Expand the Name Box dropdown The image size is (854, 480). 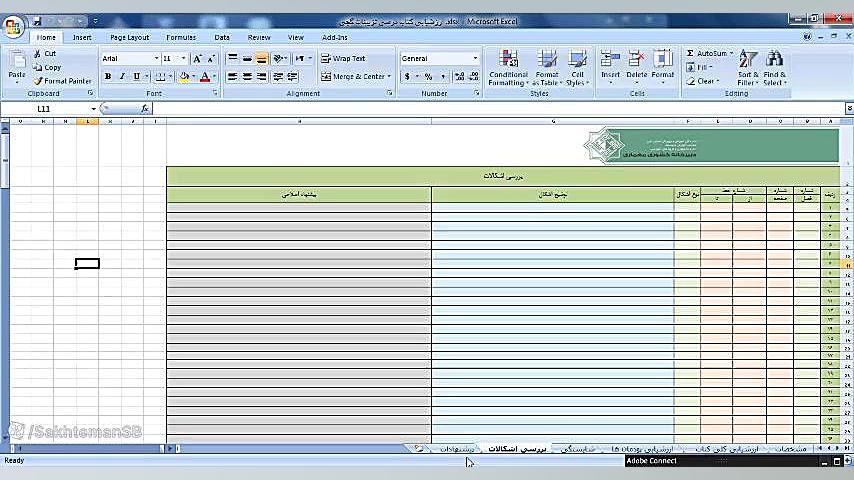(x=93, y=109)
